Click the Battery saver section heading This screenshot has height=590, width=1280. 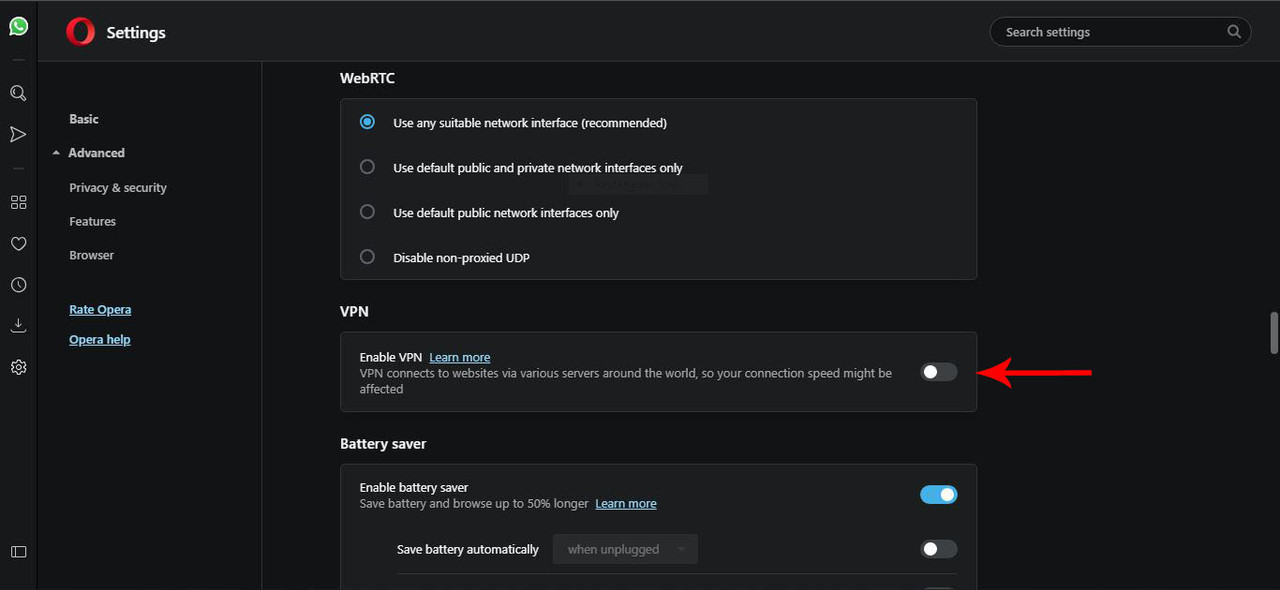pos(383,443)
